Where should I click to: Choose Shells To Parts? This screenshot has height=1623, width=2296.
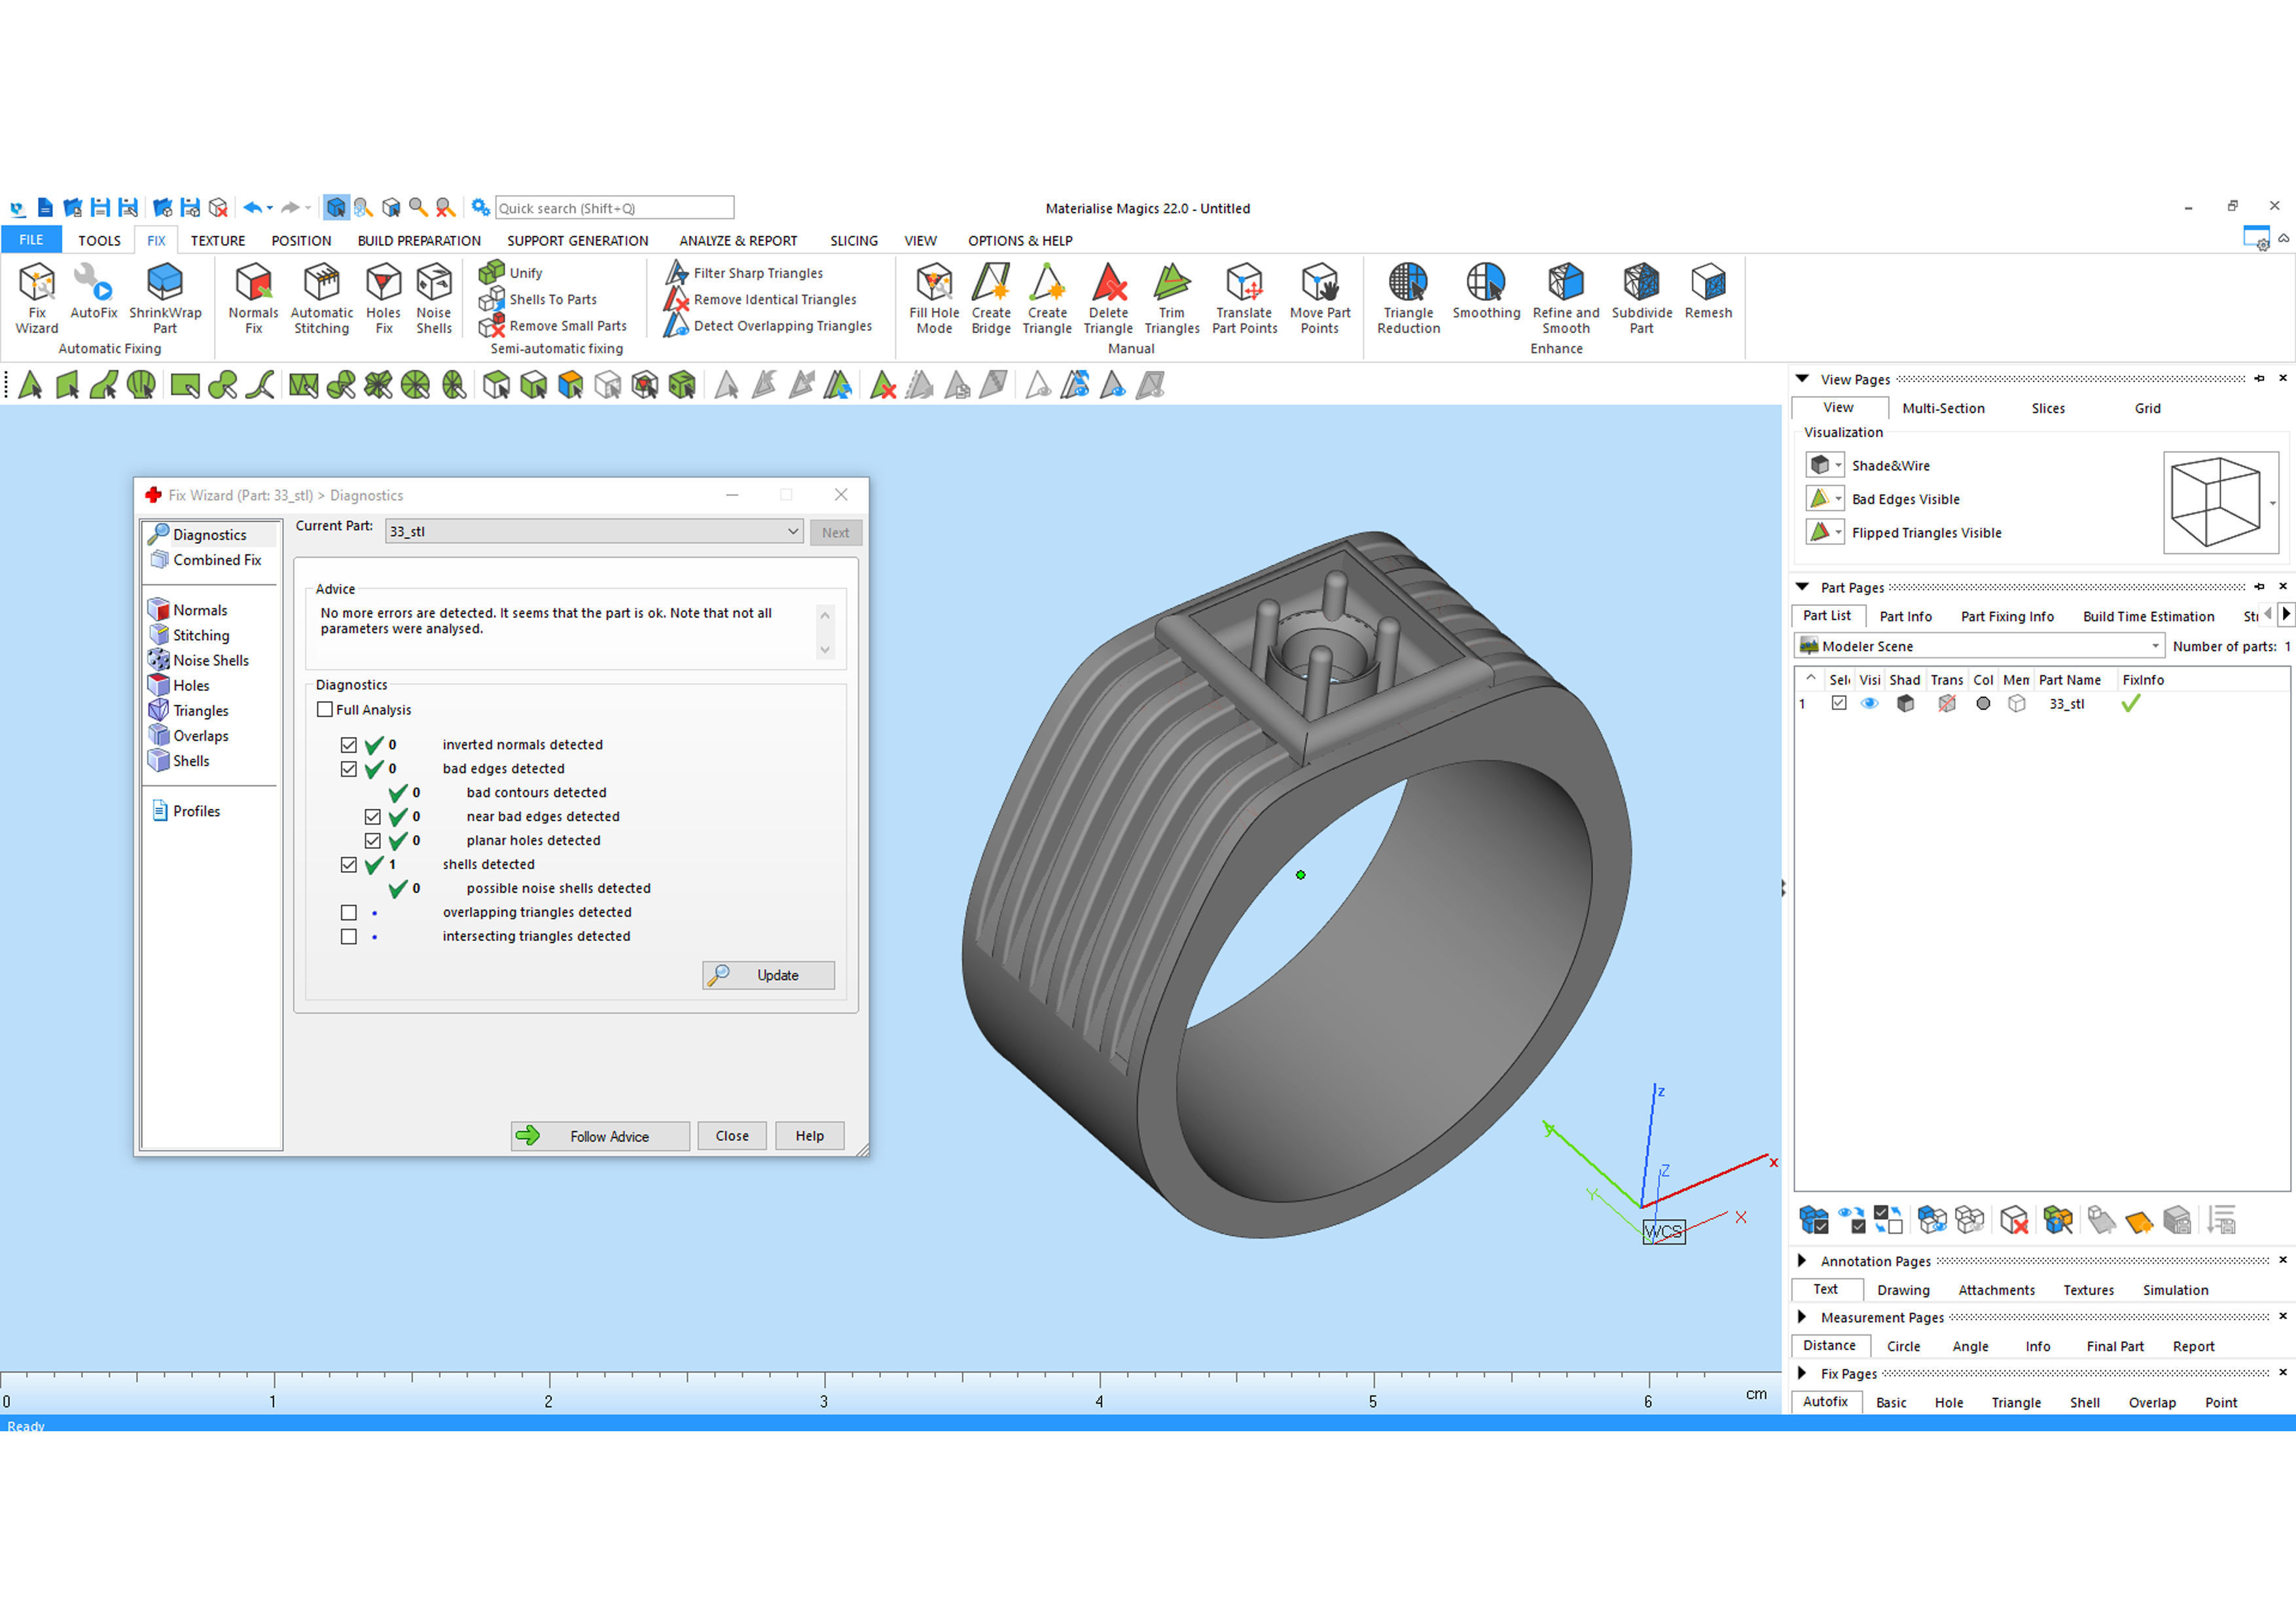click(x=538, y=299)
